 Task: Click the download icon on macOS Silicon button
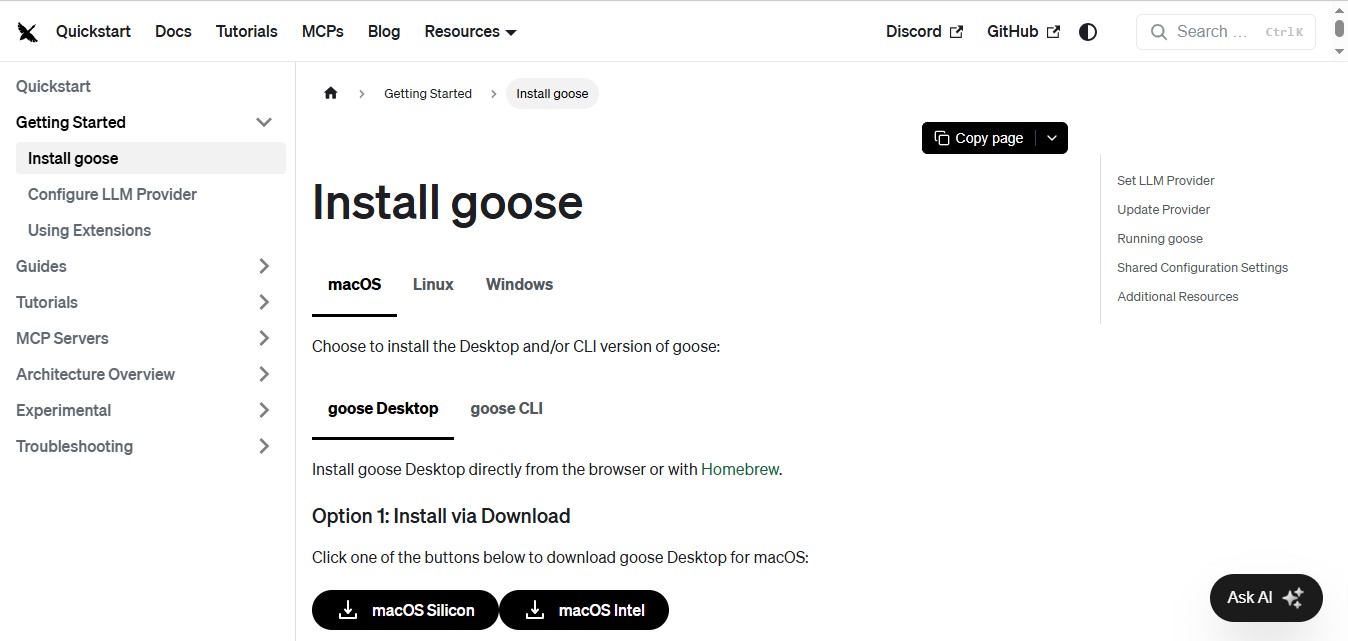tap(347, 609)
